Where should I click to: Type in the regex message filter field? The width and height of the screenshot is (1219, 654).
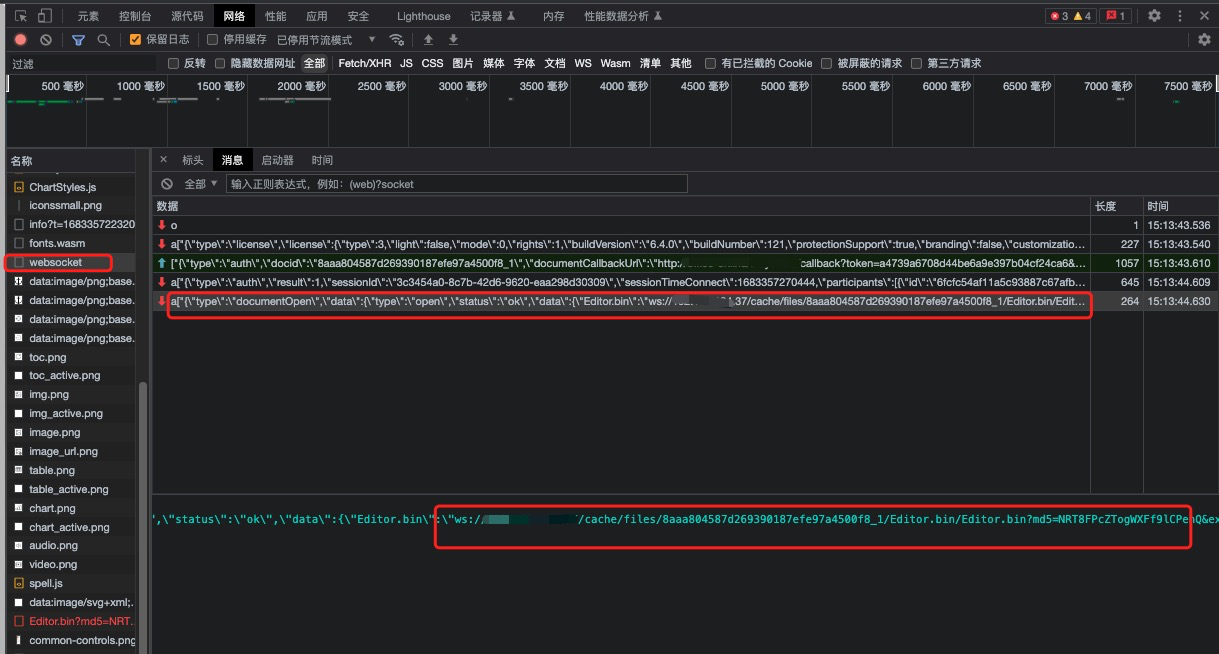point(450,183)
